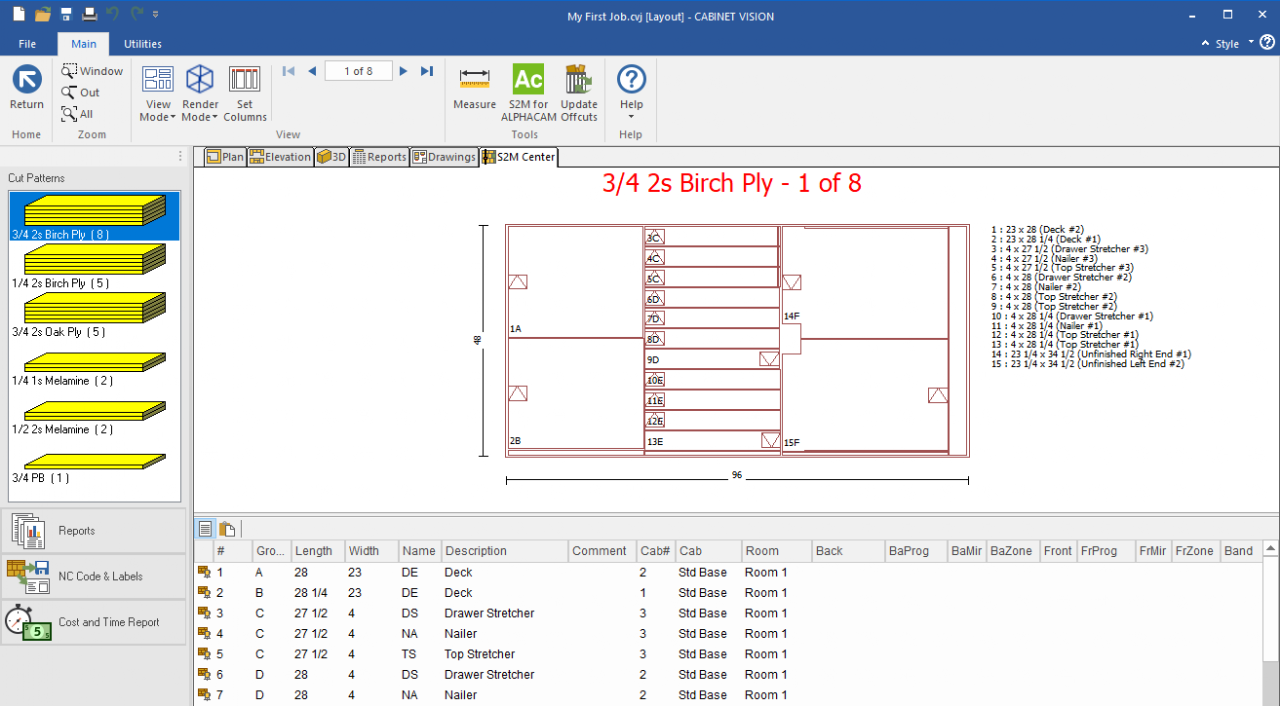Screen dimensions: 1280x706
Task: Click the question mark help icon at top right
Action: click(1267, 43)
